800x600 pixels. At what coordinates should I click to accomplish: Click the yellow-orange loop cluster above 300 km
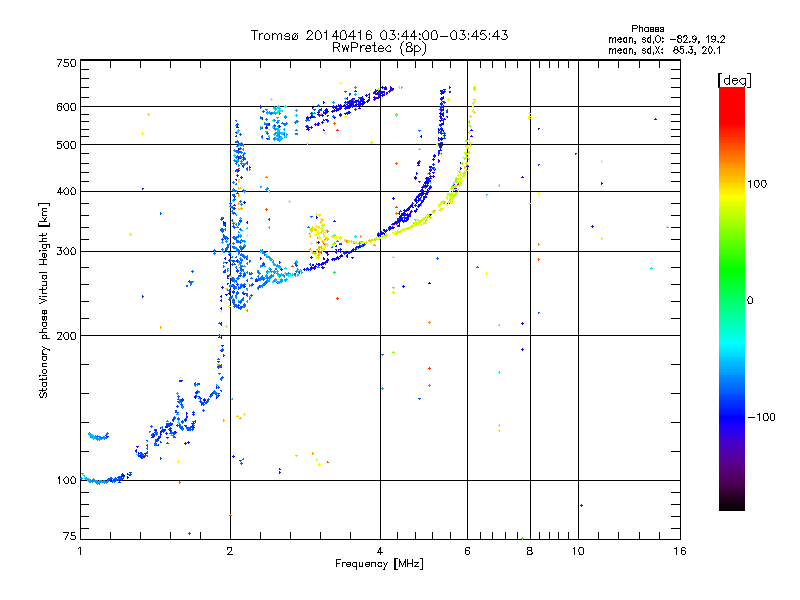pos(319,236)
